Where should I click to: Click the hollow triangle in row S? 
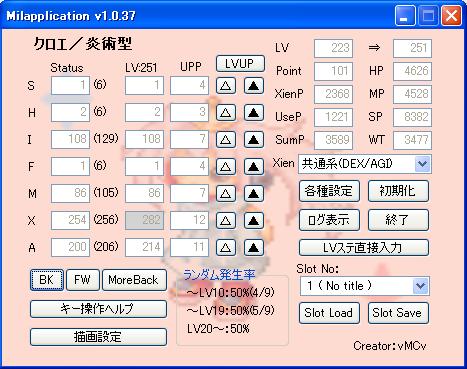pyautogui.click(x=226, y=86)
